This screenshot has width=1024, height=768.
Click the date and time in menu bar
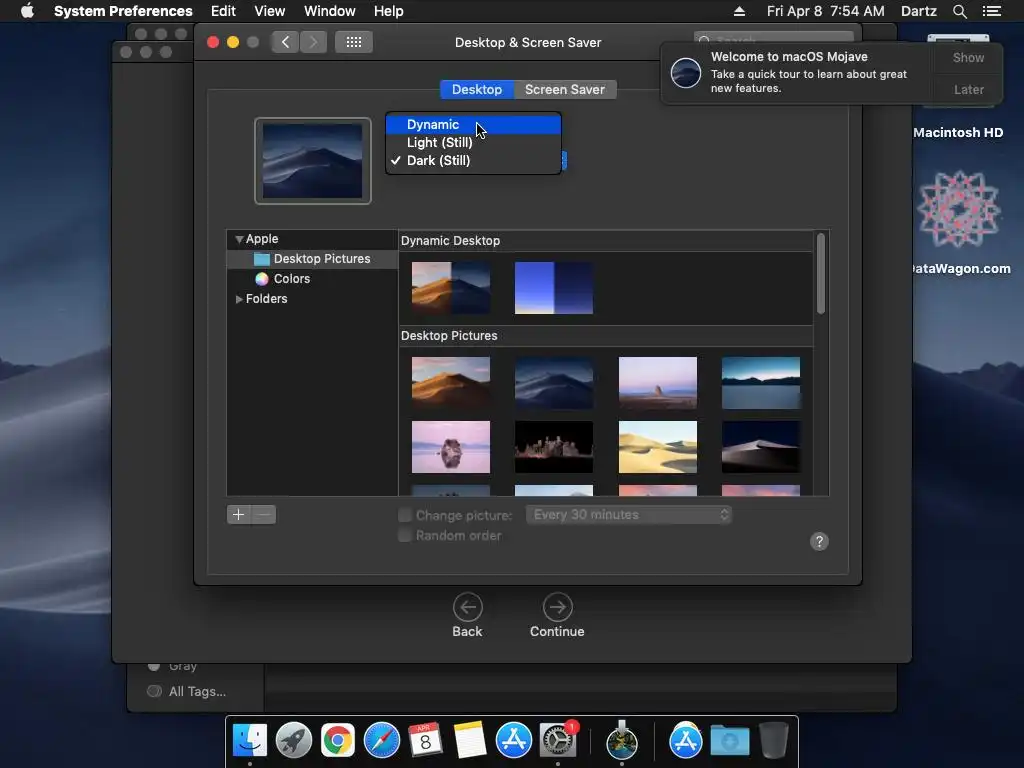coord(825,11)
